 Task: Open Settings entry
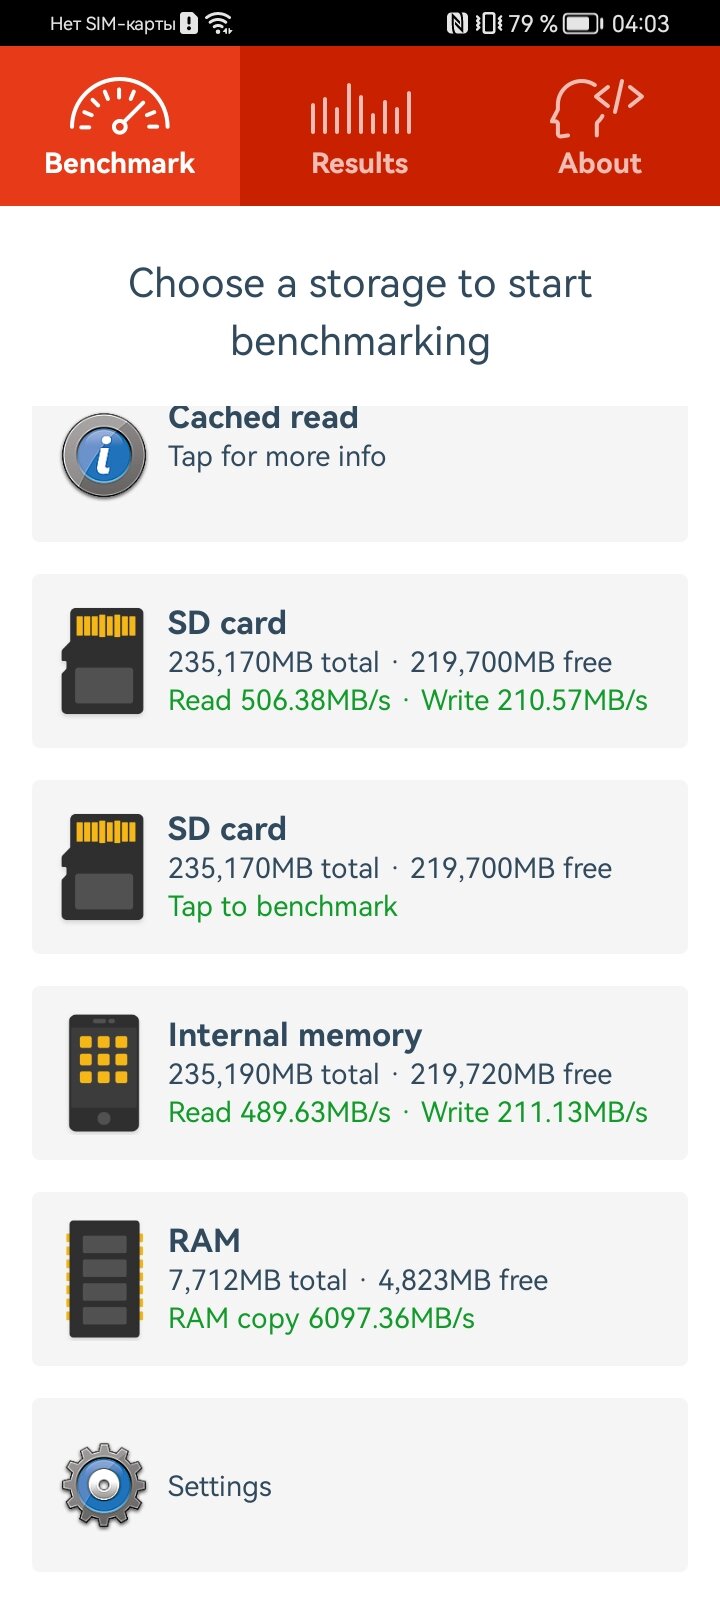[x=360, y=1485]
